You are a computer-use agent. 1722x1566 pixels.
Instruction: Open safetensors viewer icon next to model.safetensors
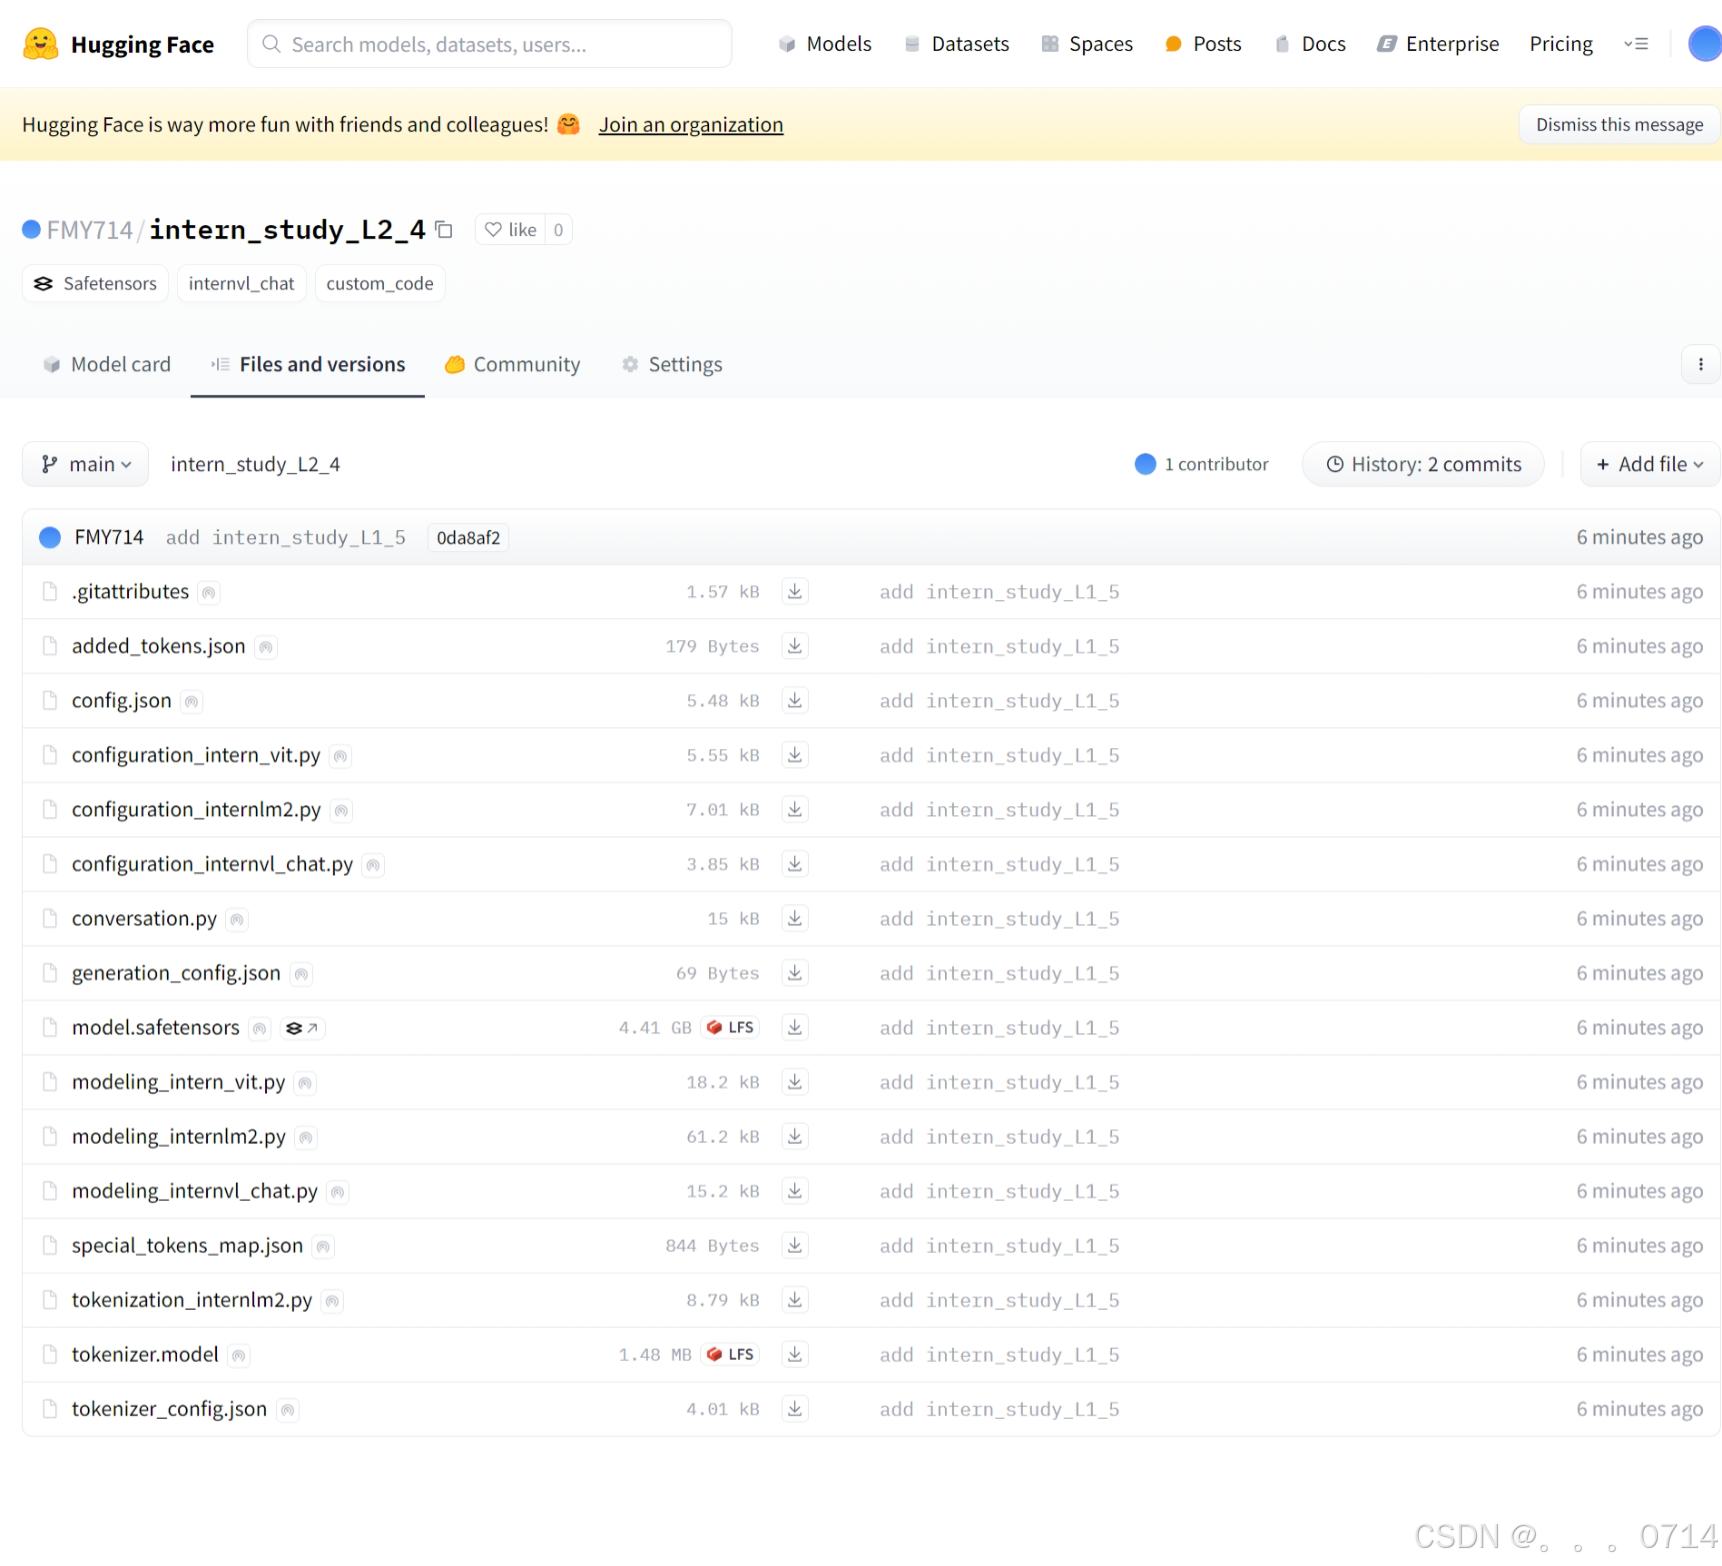coord(302,1028)
